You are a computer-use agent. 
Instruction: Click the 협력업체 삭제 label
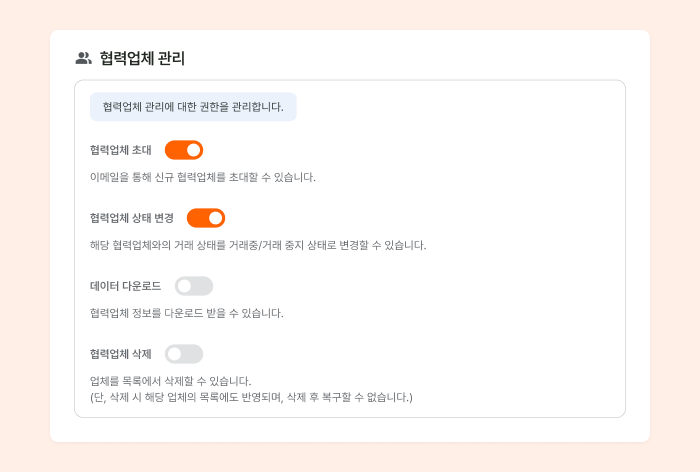pyautogui.click(x=121, y=354)
